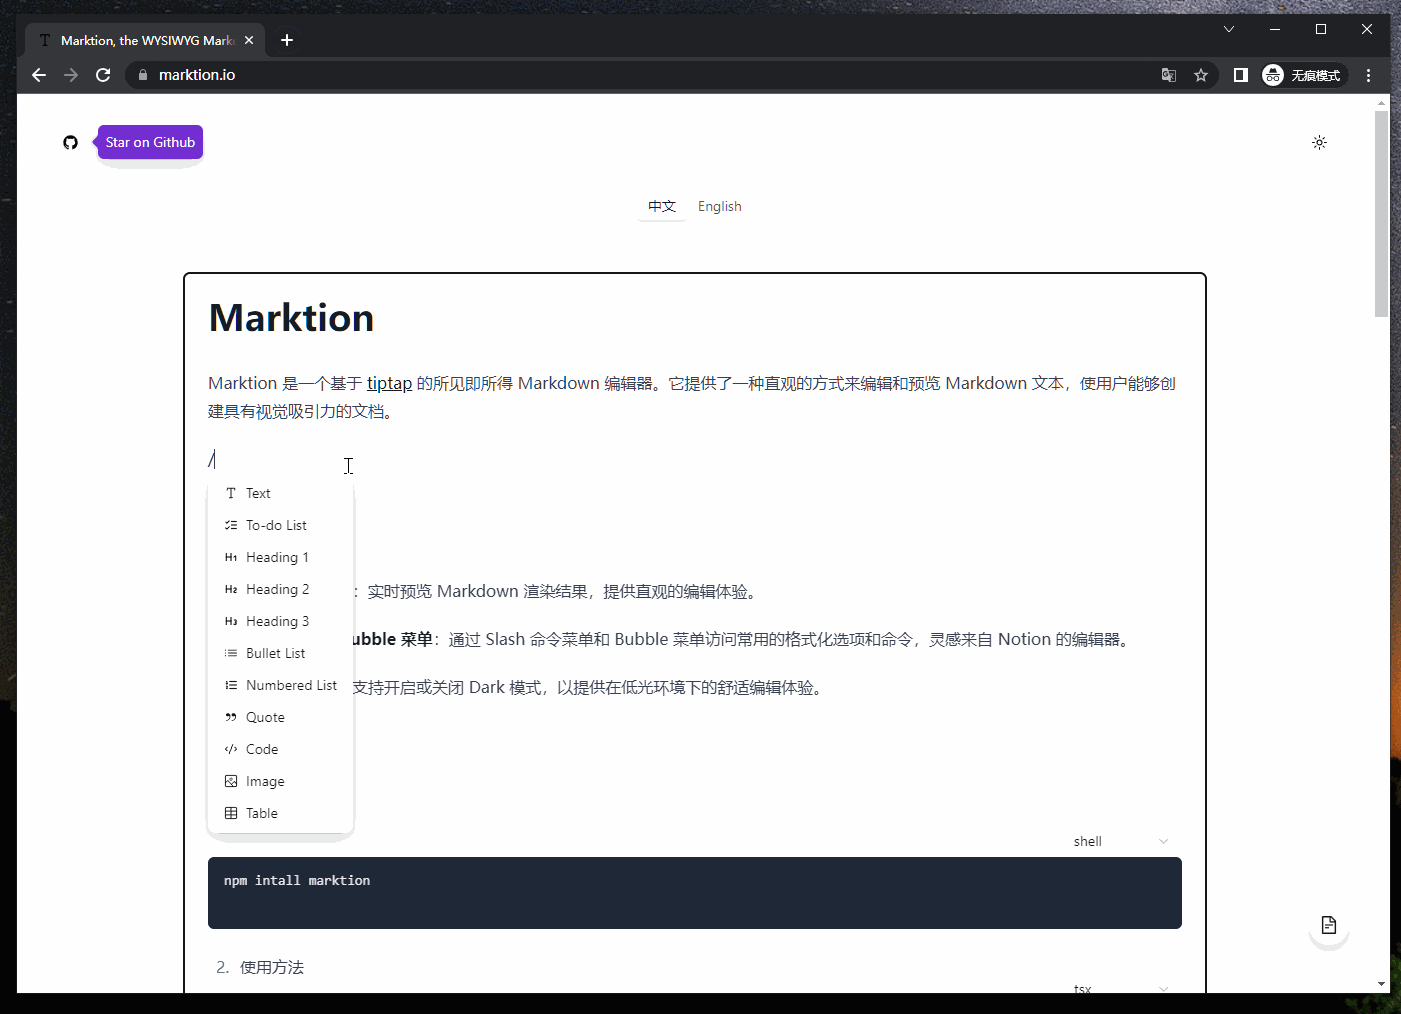Screen dimensions: 1401x1014
Task: Insert an Image from the menu
Action: click(280, 781)
